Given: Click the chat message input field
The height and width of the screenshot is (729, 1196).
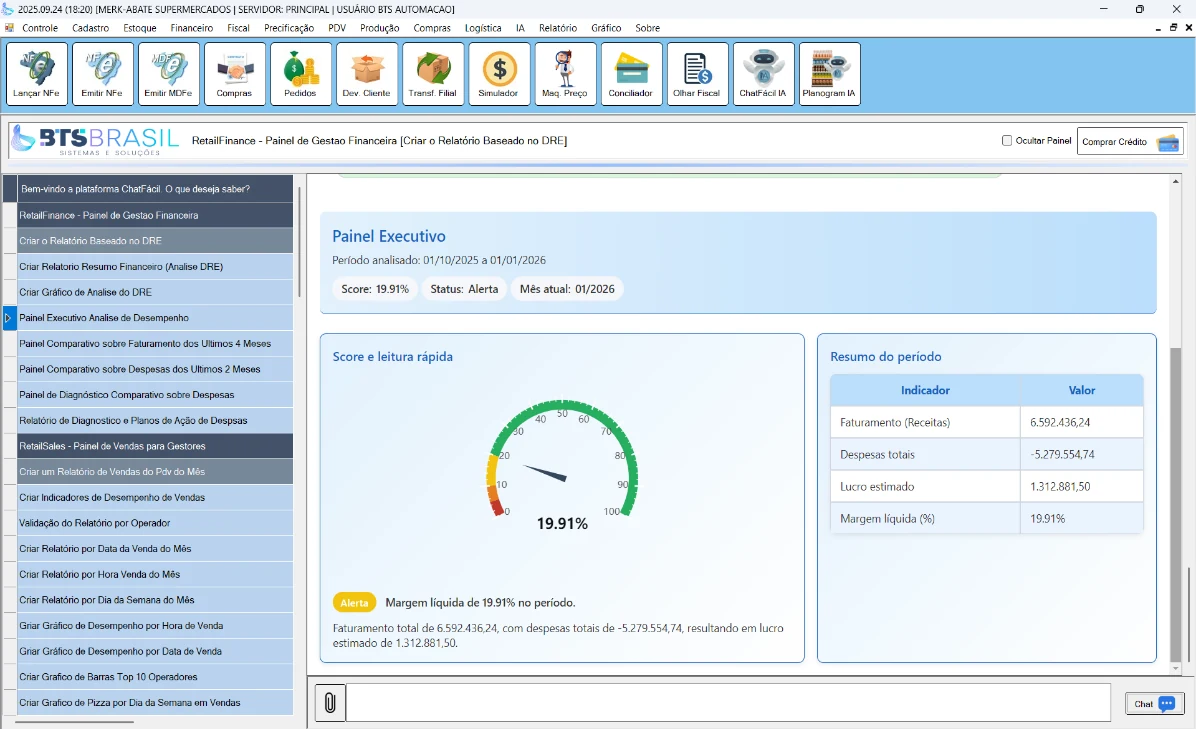Looking at the screenshot, I should point(728,702).
